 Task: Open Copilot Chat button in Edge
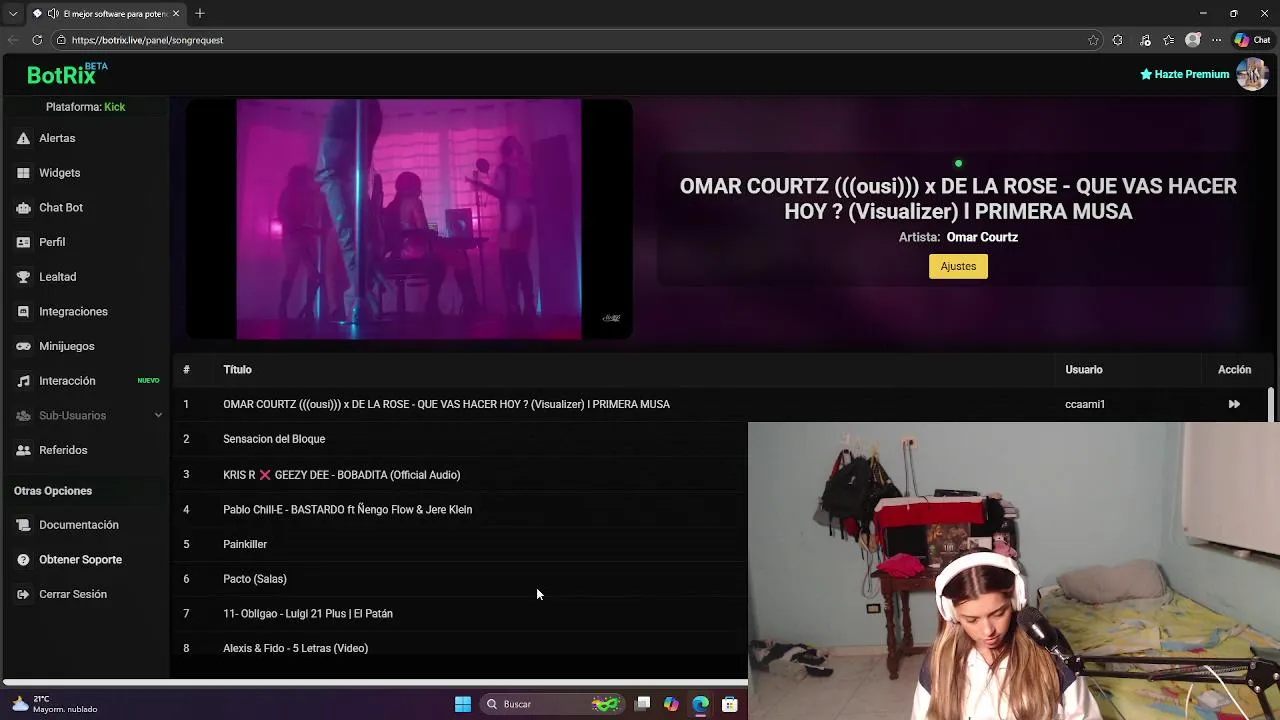[x=1252, y=40]
